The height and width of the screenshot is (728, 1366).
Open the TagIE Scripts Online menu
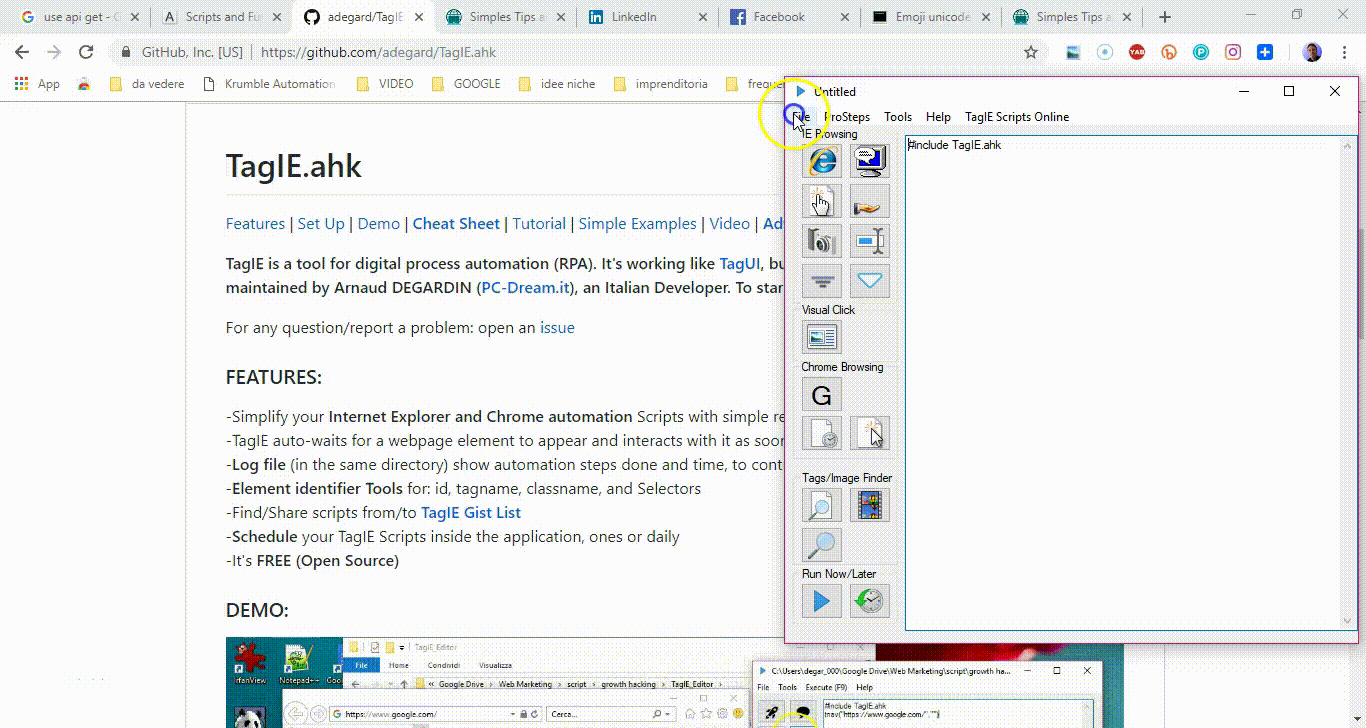[x=1017, y=117]
